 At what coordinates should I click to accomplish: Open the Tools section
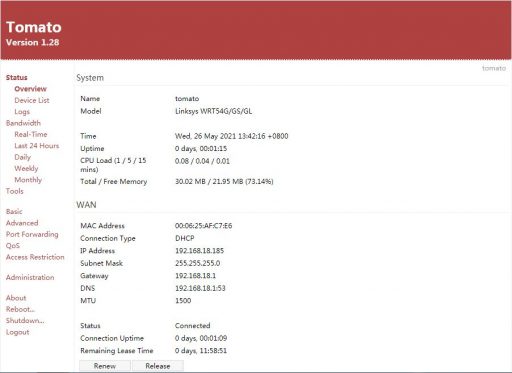[15, 191]
